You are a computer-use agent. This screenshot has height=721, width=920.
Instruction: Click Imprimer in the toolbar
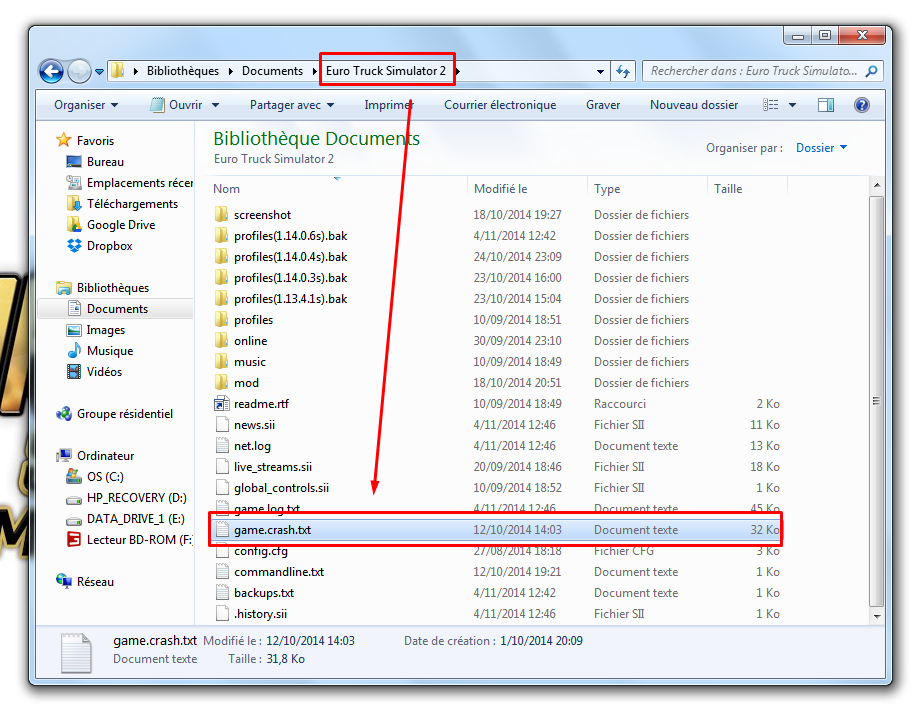click(388, 105)
